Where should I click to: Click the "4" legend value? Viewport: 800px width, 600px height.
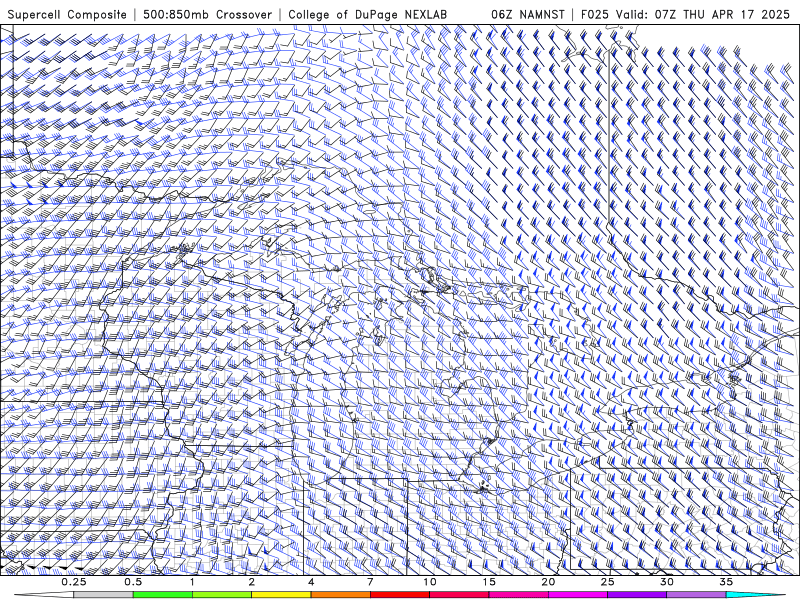pos(311,582)
